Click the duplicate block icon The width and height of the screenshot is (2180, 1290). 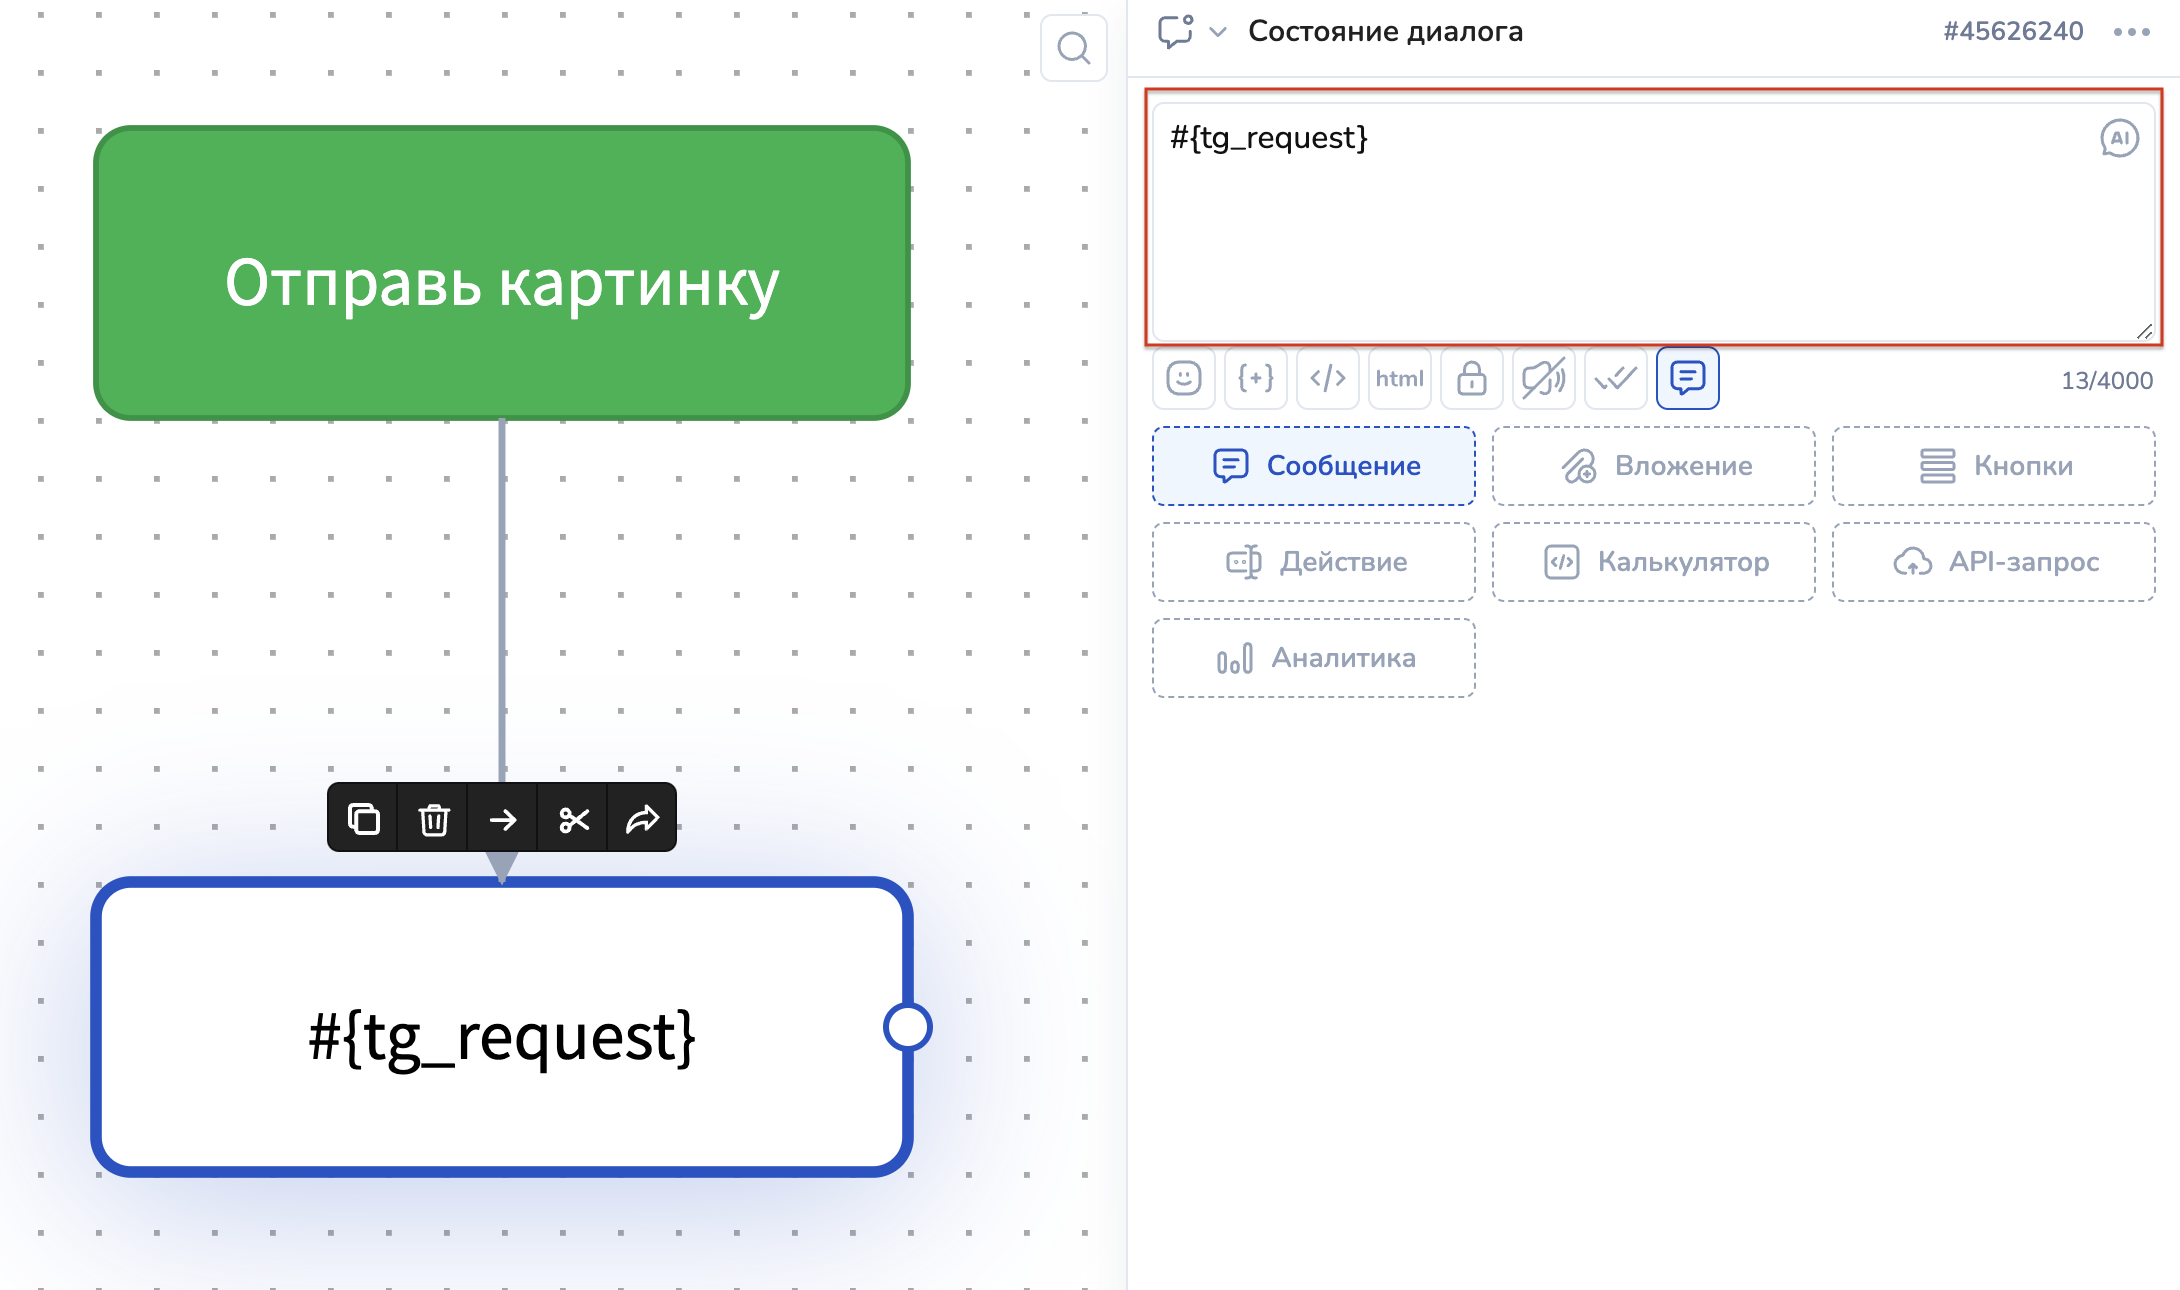(363, 819)
